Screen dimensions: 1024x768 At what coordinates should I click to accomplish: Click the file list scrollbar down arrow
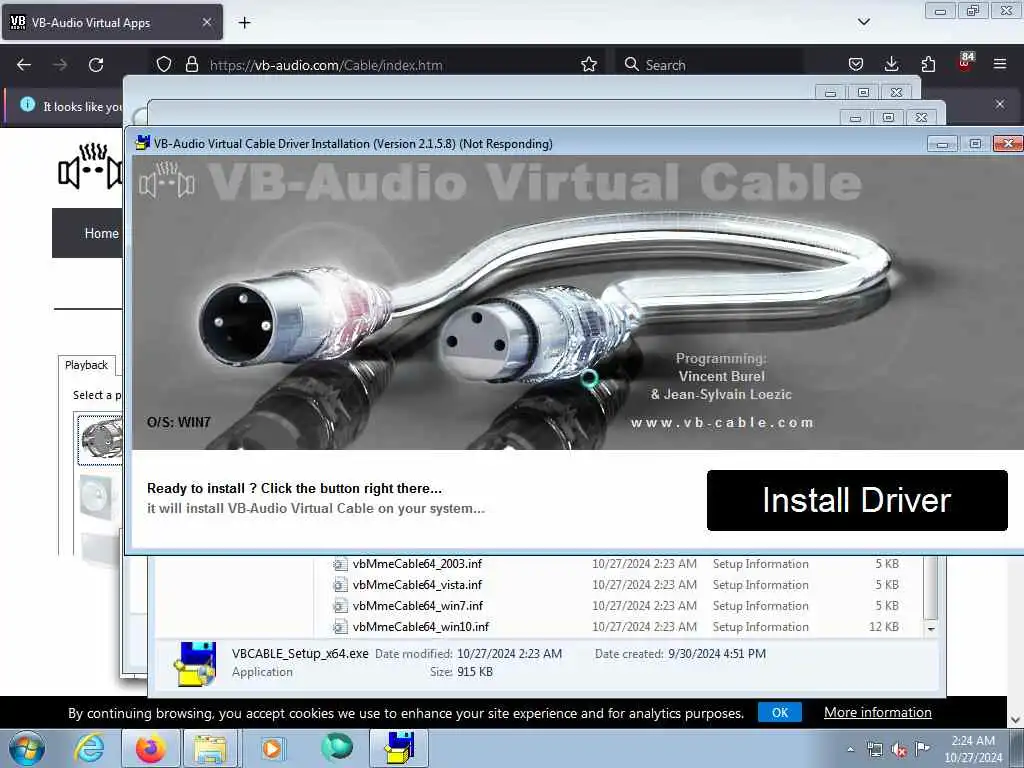click(931, 629)
